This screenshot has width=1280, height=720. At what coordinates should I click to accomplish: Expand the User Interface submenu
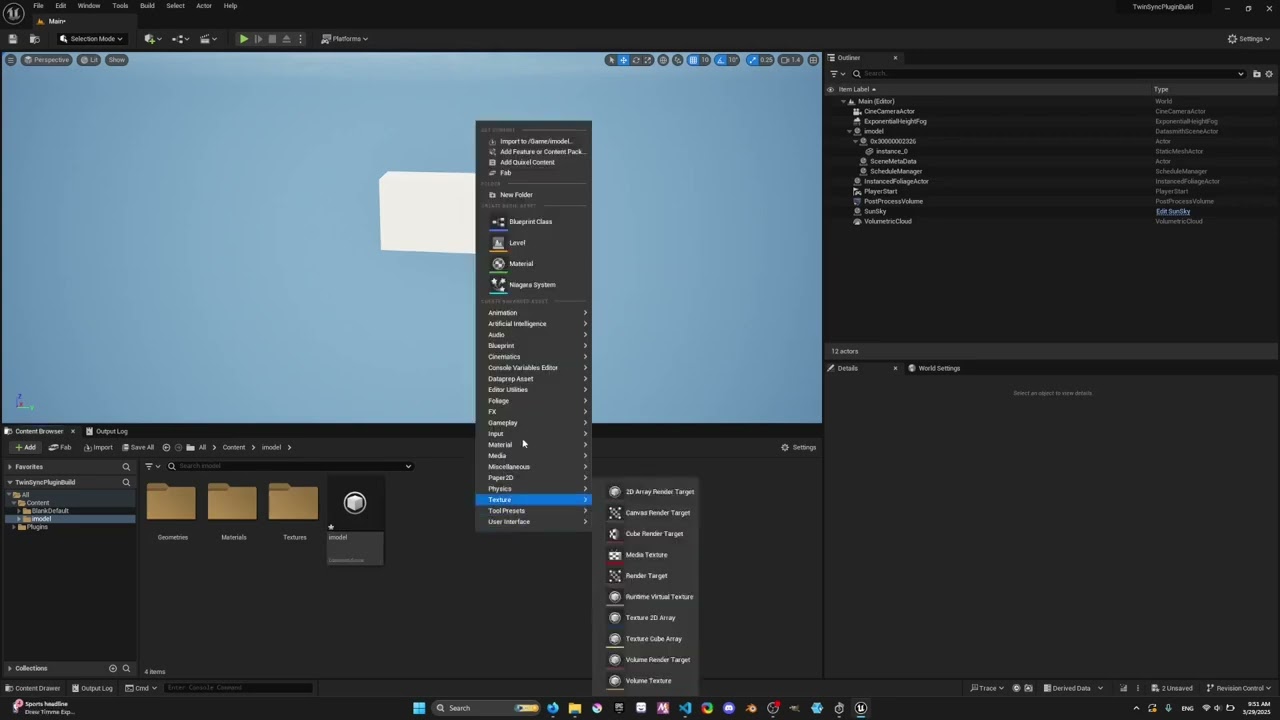pos(533,522)
